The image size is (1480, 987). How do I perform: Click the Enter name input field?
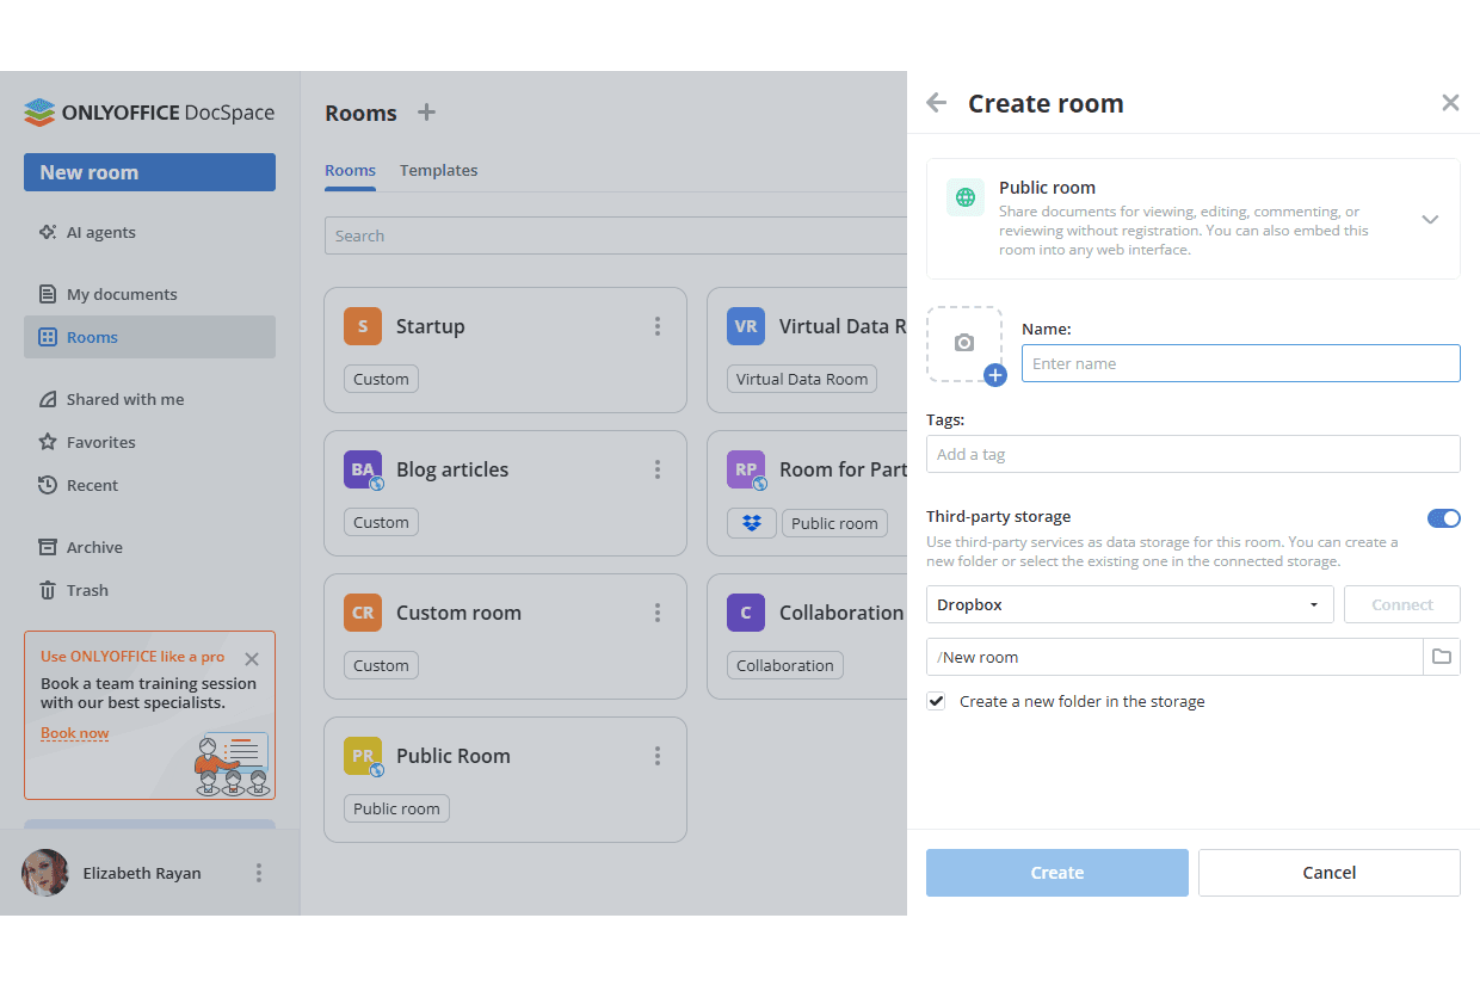(x=1240, y=363)
